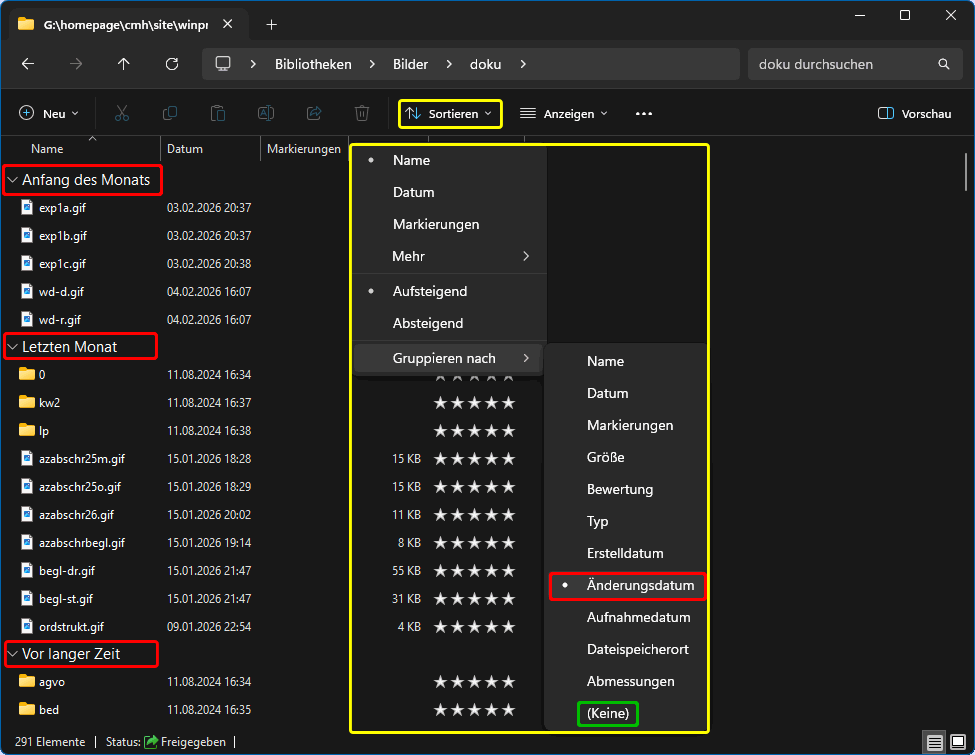Go up one folder with Up arrow
975x755 pixels.
124,64
